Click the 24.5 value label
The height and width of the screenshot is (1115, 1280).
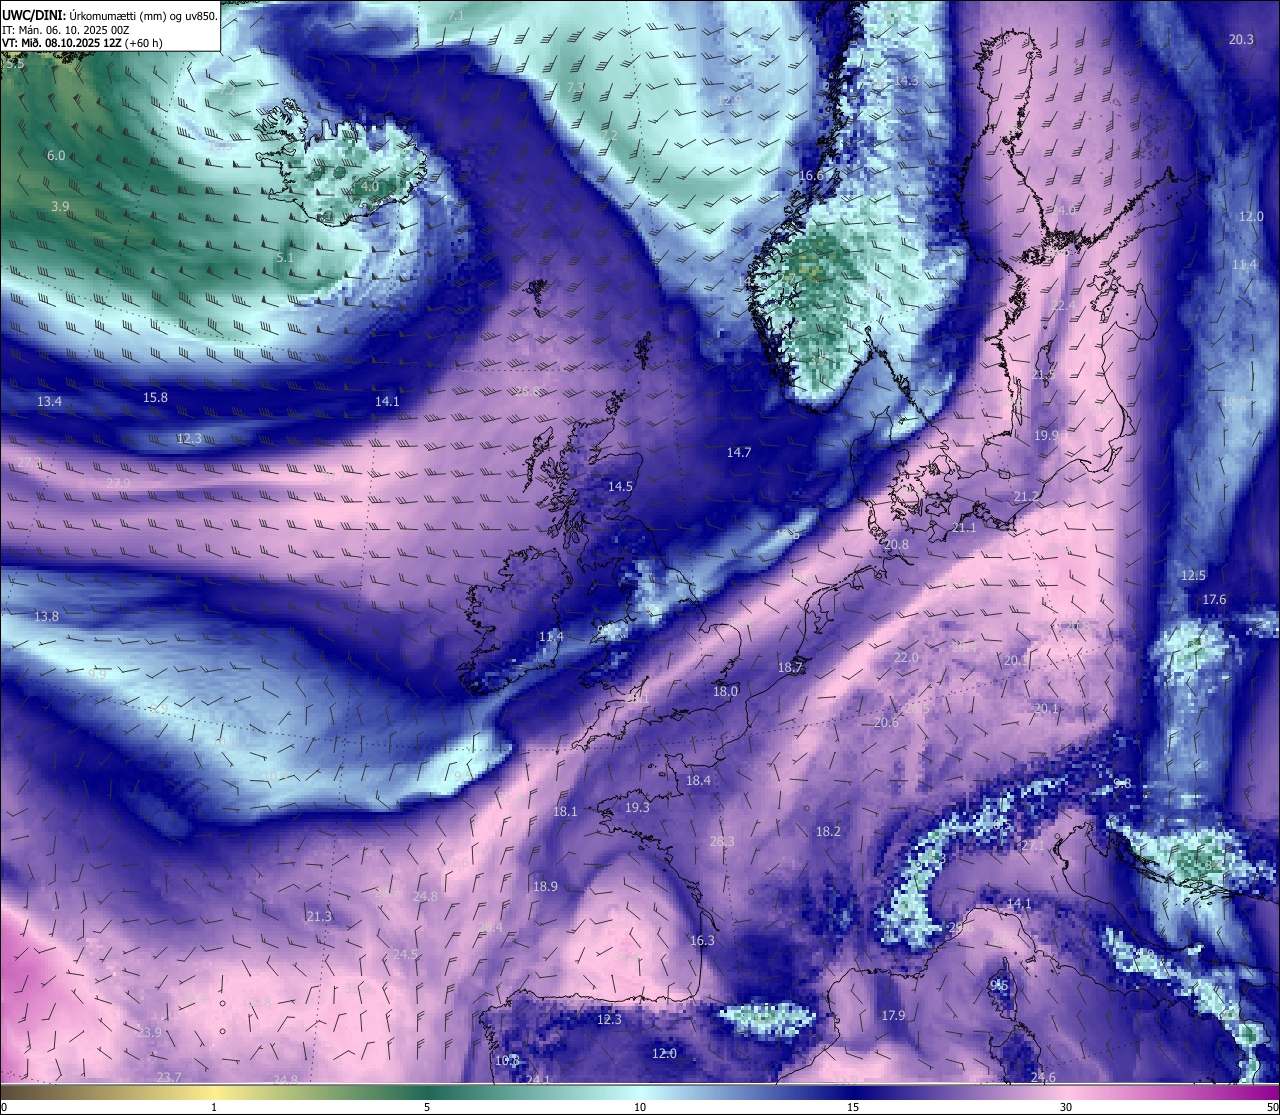[x=405, y=955]
